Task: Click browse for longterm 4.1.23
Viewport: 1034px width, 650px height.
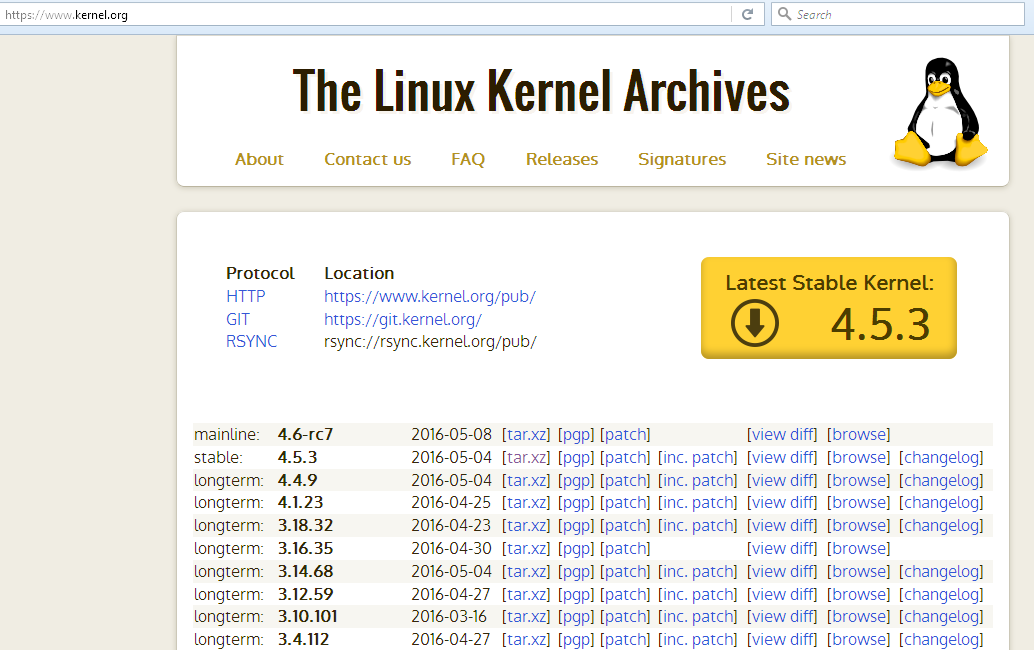Action: click(x=859, y=503)
